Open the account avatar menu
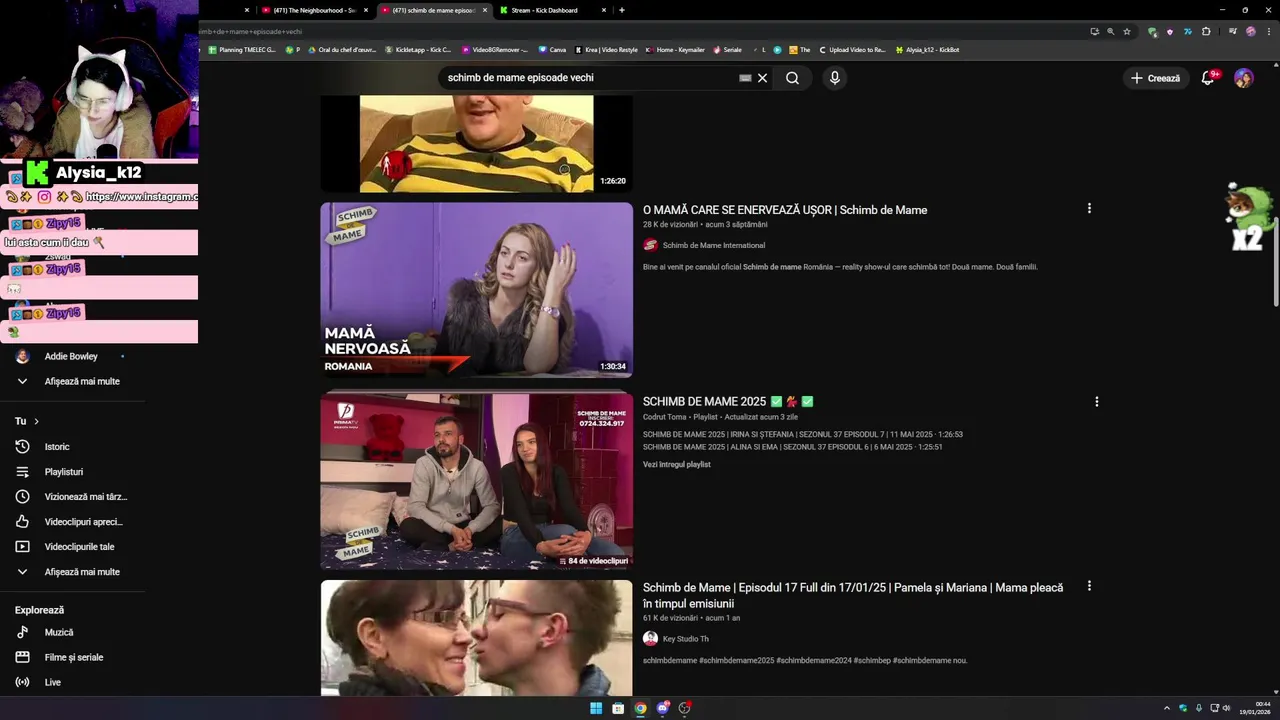 tap(1243, 78)
